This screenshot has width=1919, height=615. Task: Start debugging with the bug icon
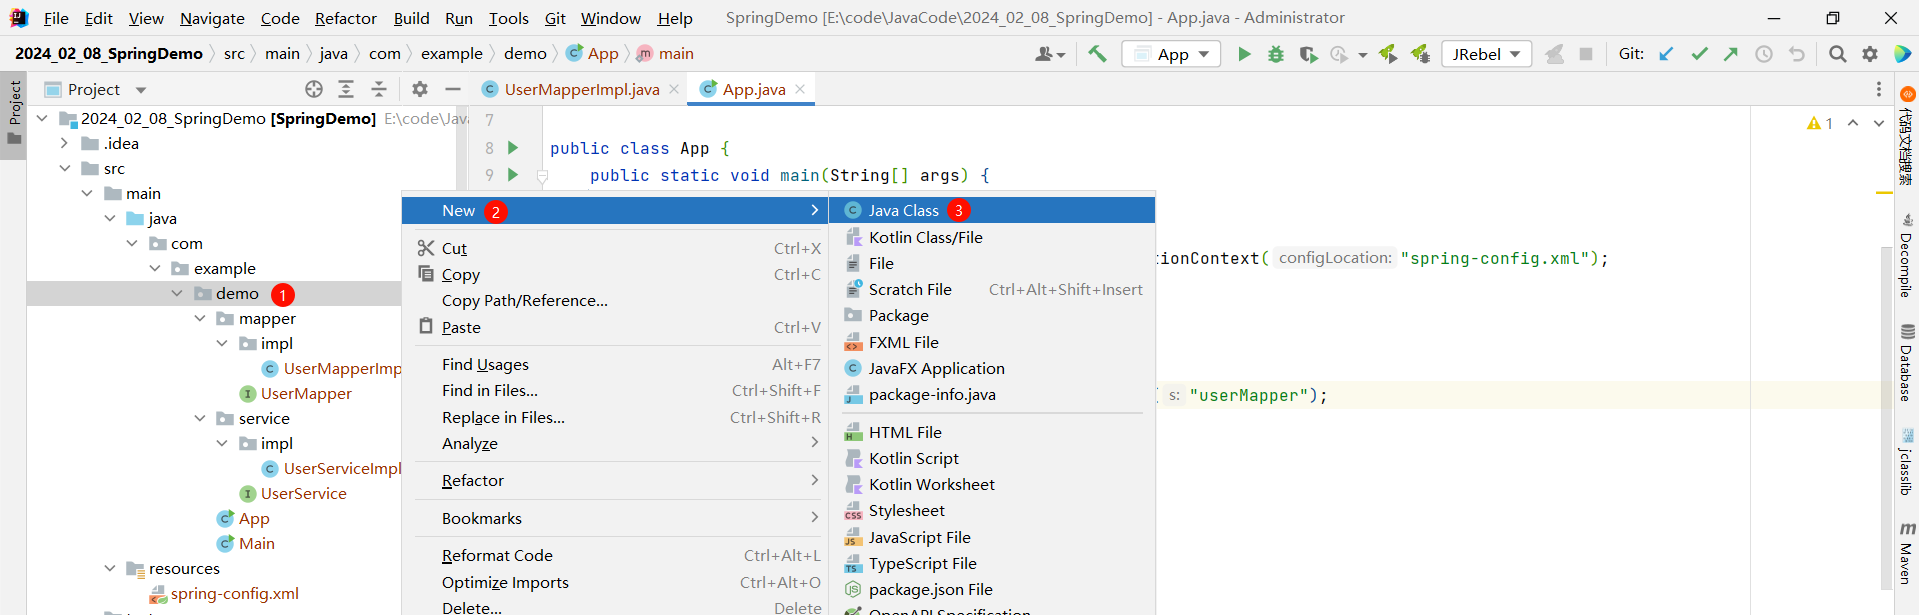(x=1276, y=54)
